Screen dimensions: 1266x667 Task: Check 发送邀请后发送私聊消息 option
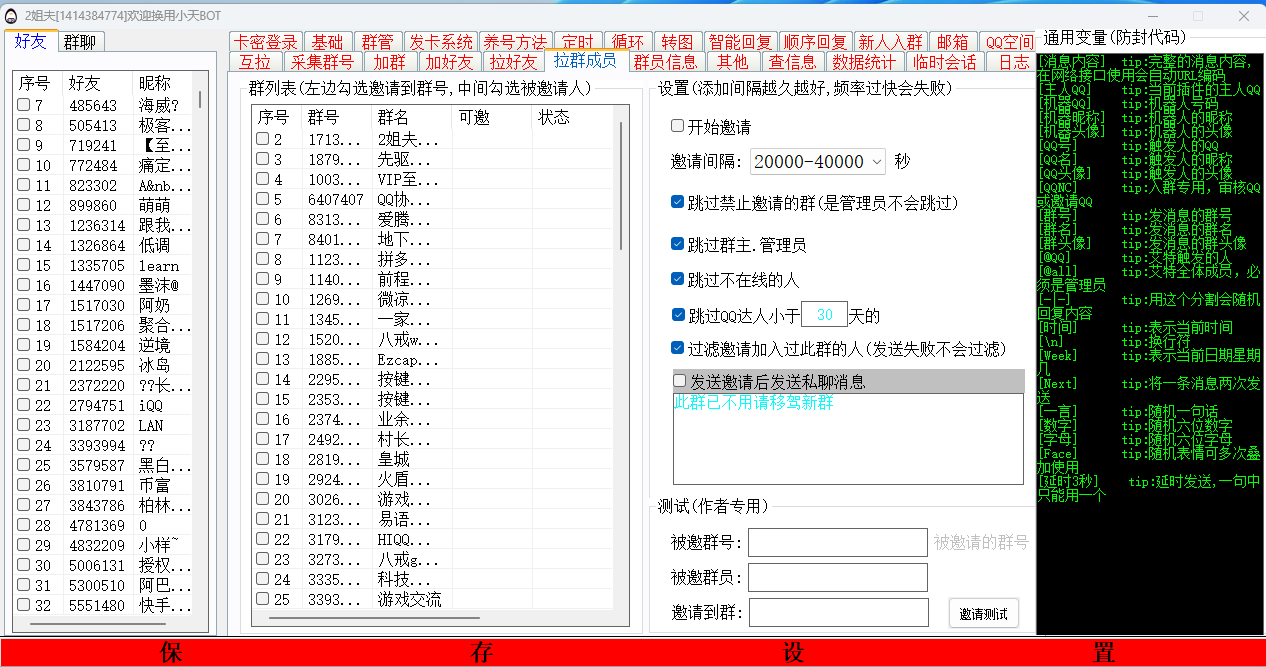[x=680, y=381]
